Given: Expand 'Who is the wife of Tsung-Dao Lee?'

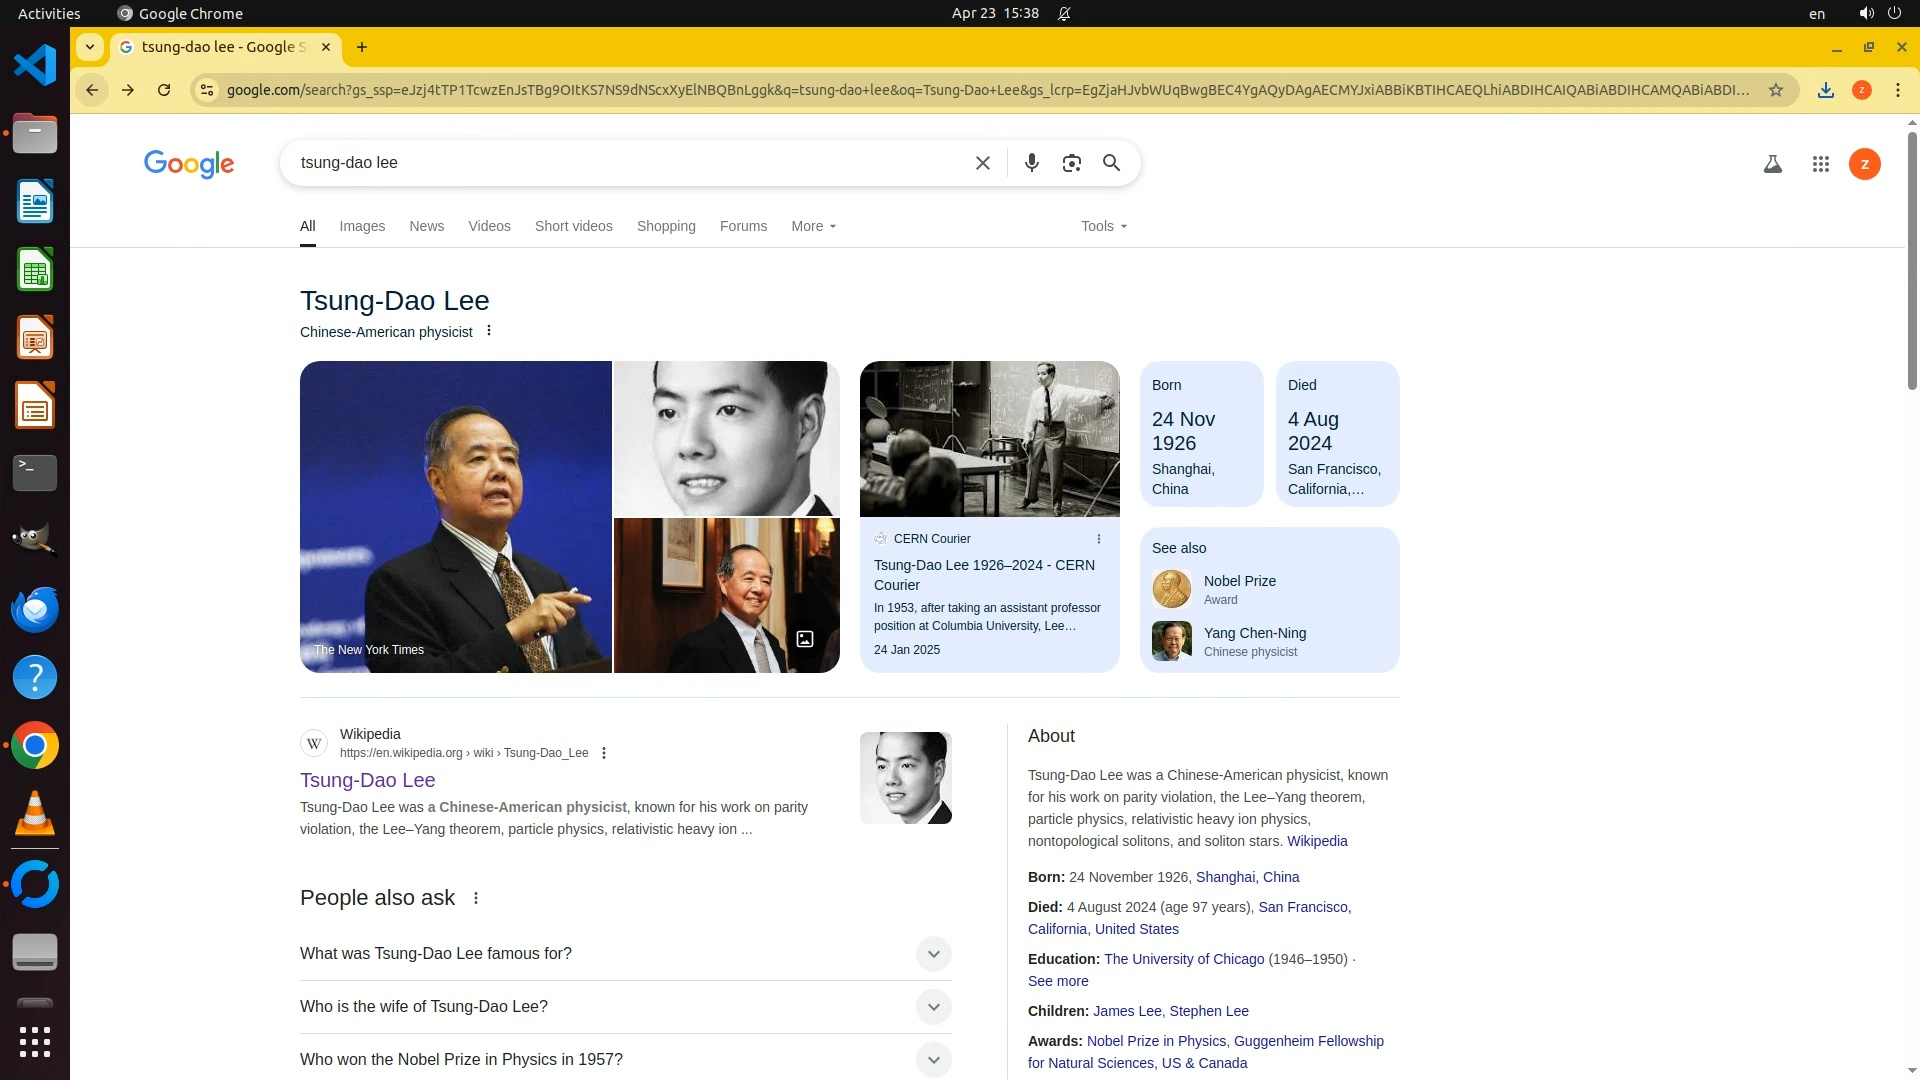Looking at the screenshot, I should point(932,1006).
